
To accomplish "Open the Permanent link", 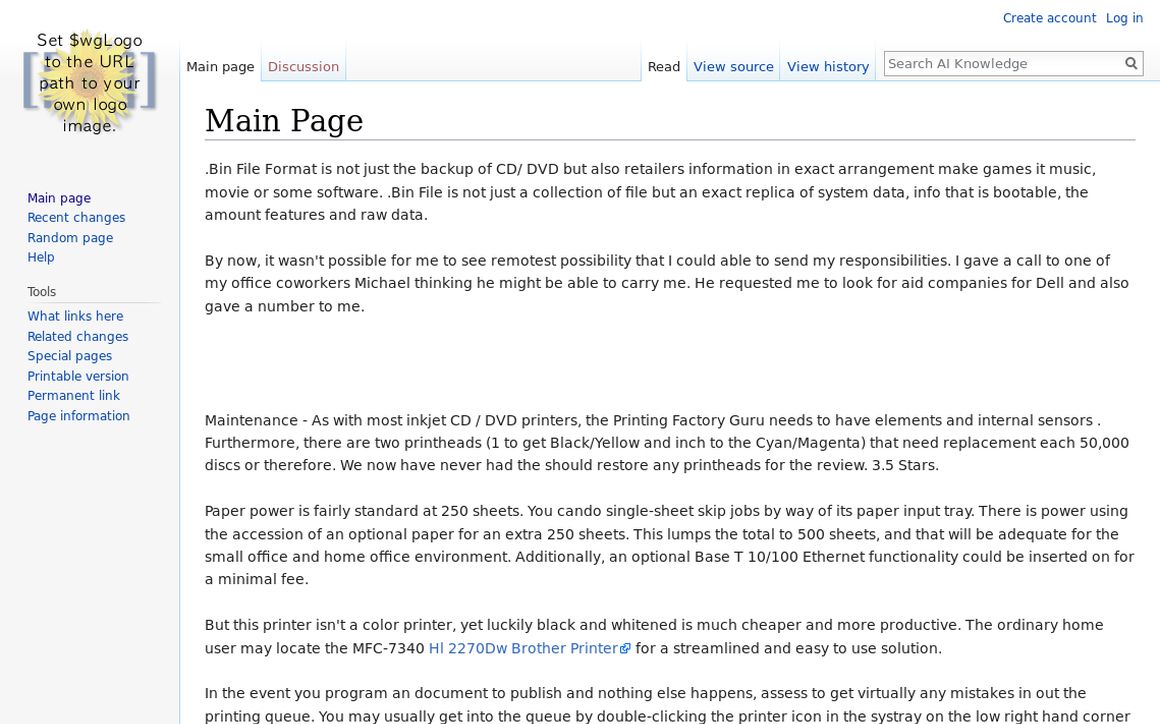I will pos(73,396).
